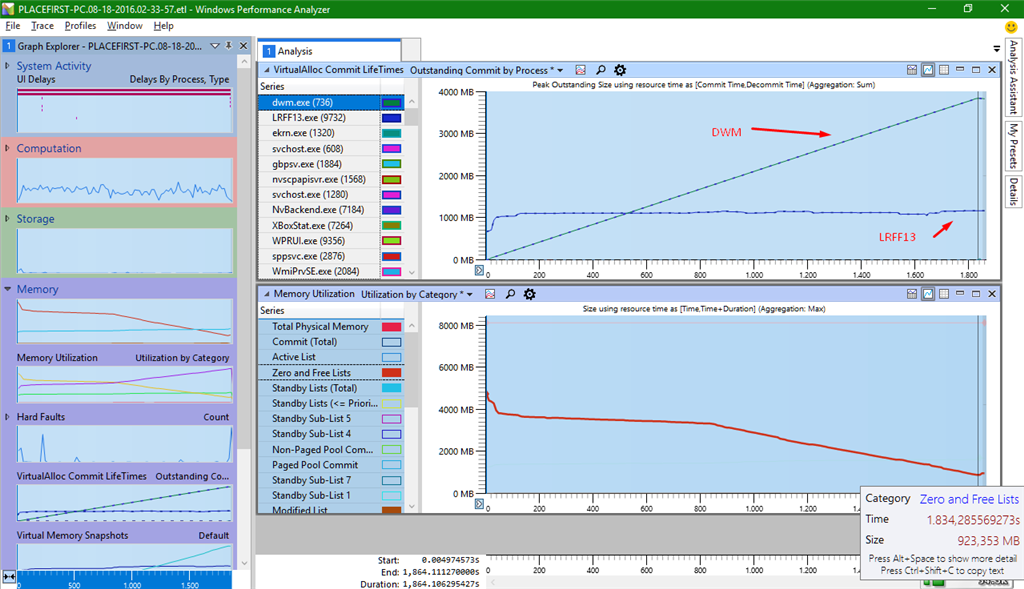Screen dimensions: 1024x589
Task: Open the Profiles menu
Action: [80, 25]
